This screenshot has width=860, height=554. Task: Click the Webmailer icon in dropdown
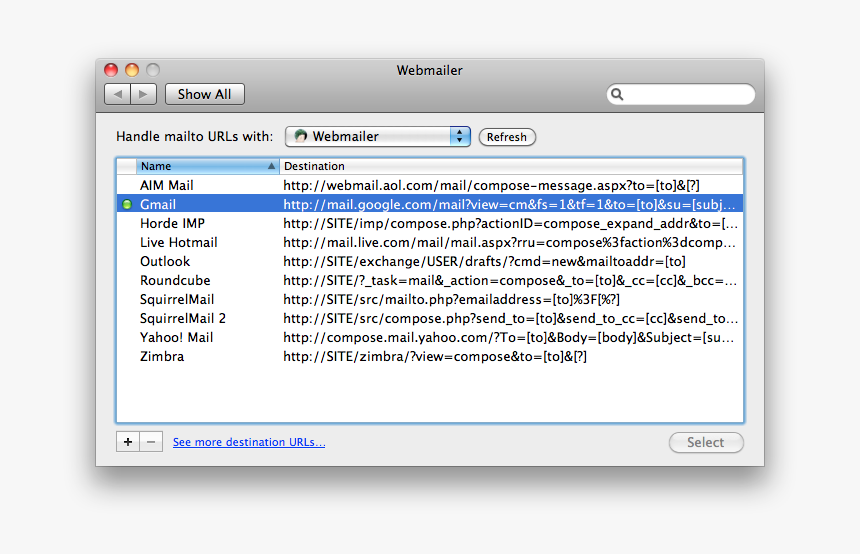pos(300,136)
